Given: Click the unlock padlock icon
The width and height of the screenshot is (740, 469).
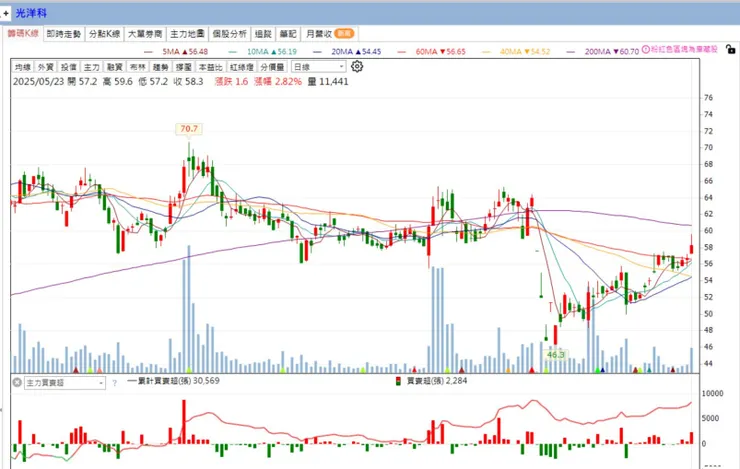Looking at the screenshot, I should point(730,49).
